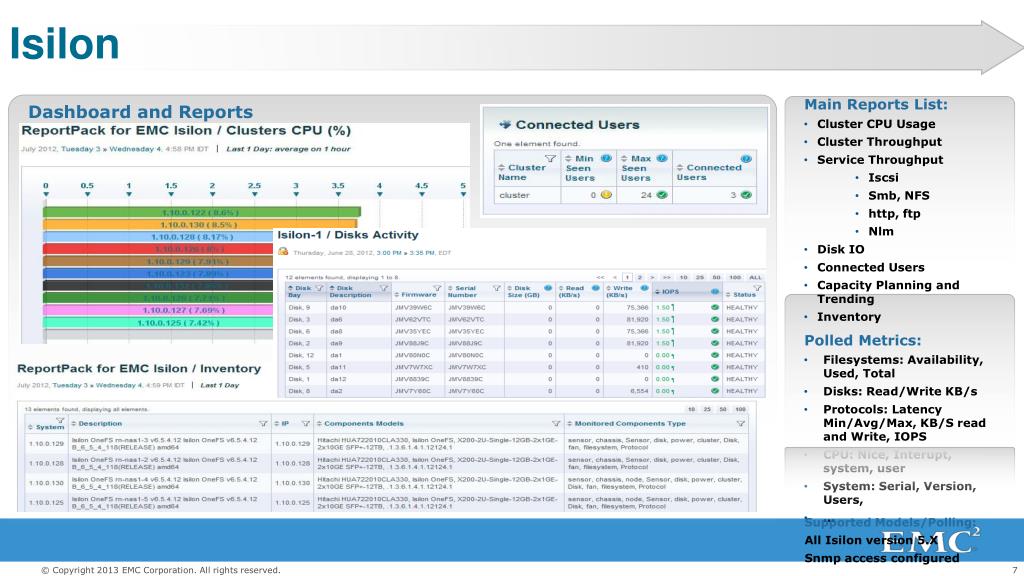Click the 3:00 PM start time link
The height and width of the screenshot is (576, 1024).
(x=391, y=253)
